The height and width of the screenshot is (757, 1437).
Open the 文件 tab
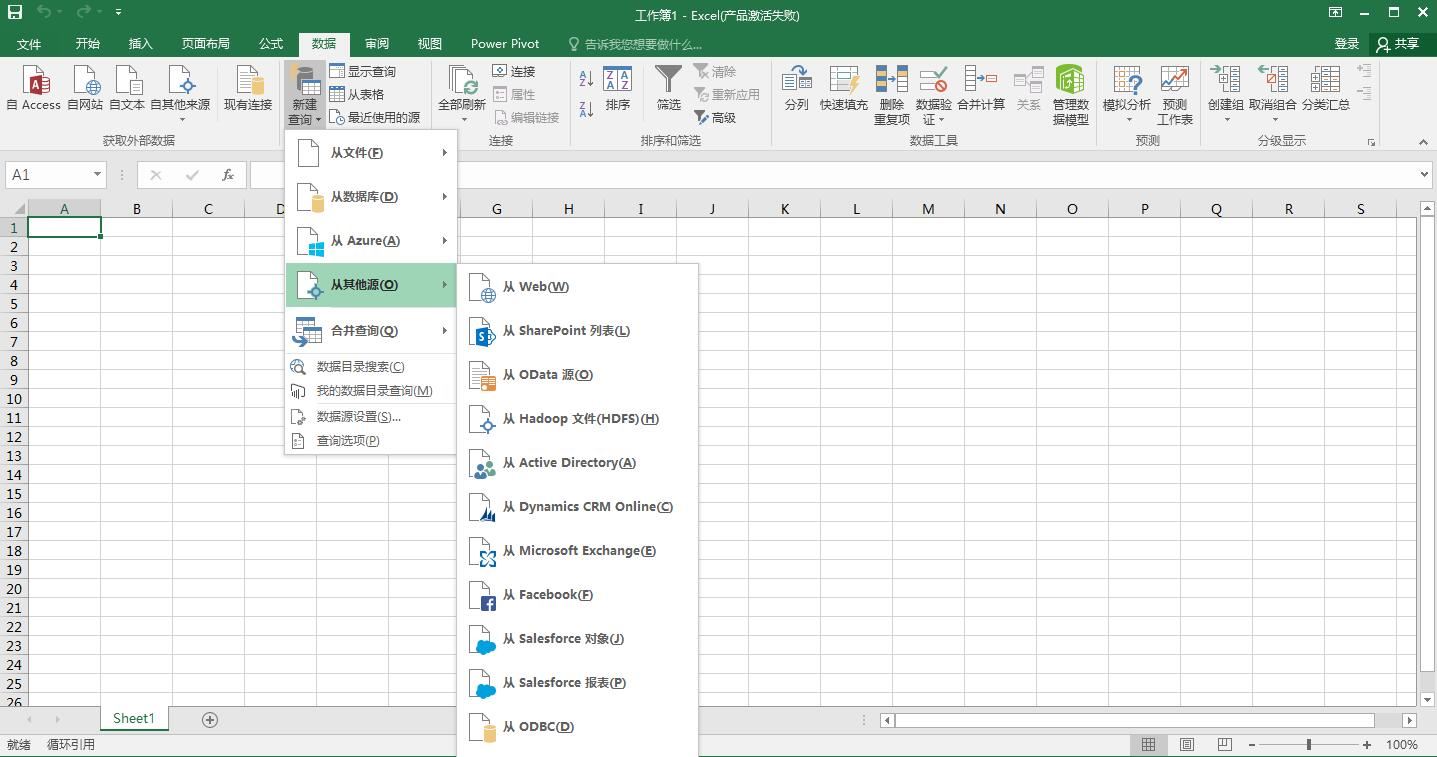click(29, 44)
